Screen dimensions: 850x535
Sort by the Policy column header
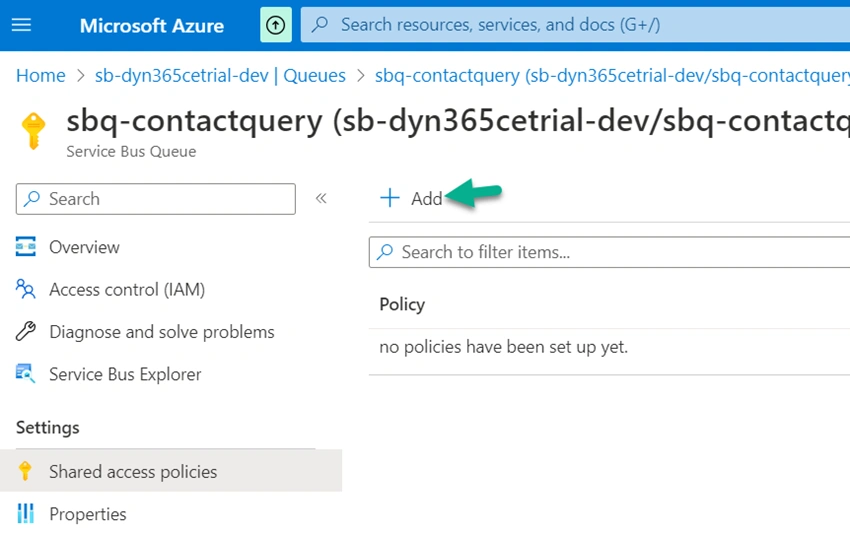coord(402,304)
